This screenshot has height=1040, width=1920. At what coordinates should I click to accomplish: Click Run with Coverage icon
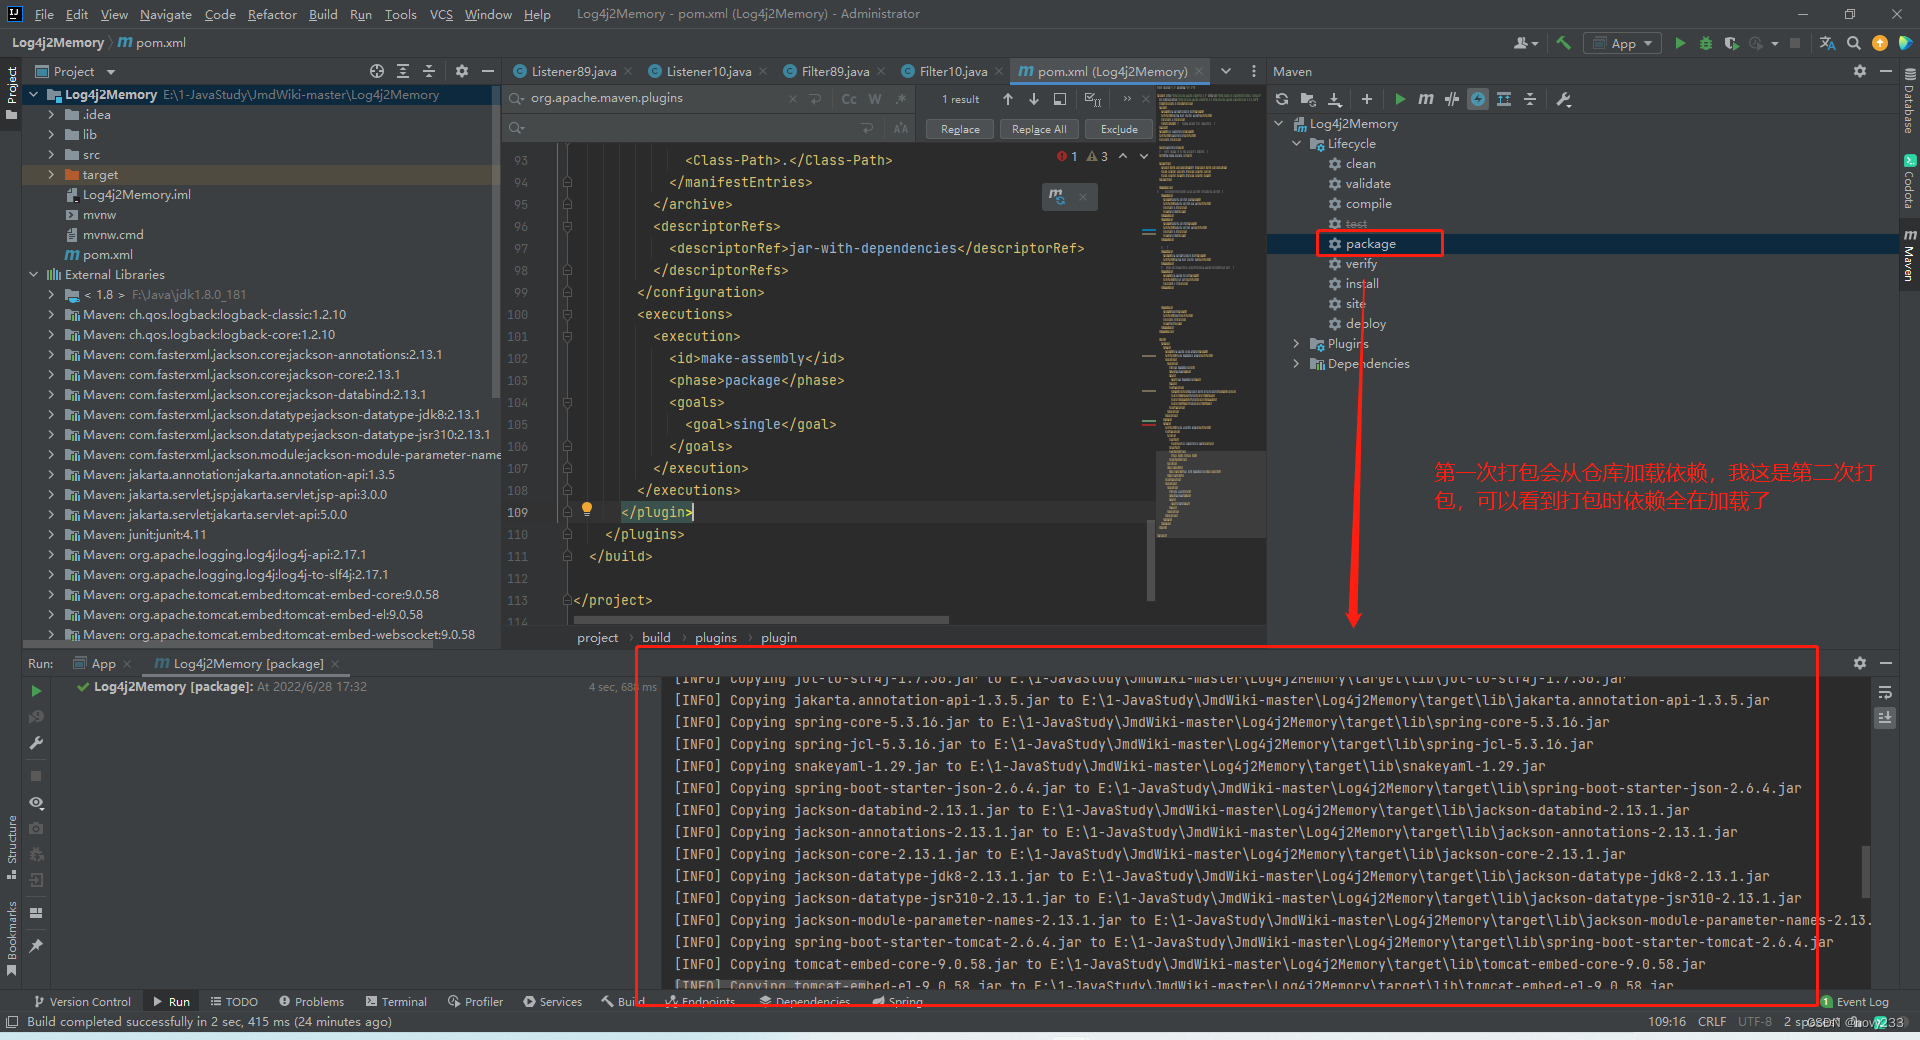point(1732,43)
